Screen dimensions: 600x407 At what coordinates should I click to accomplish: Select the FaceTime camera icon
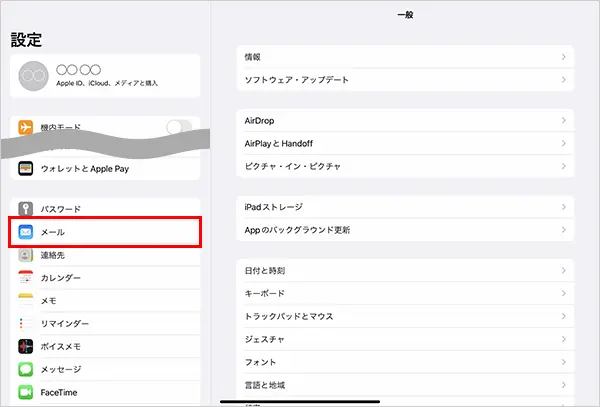coord(26,392)
